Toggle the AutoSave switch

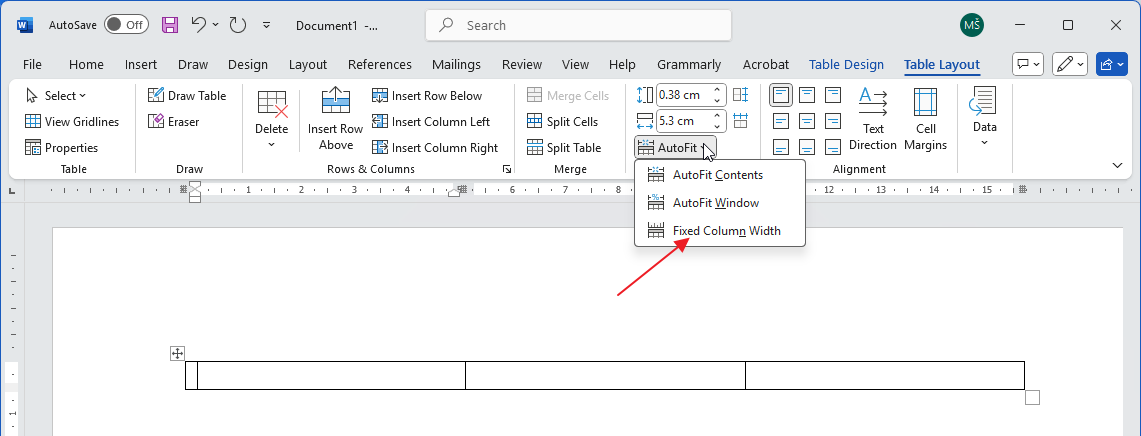point(126,25)
